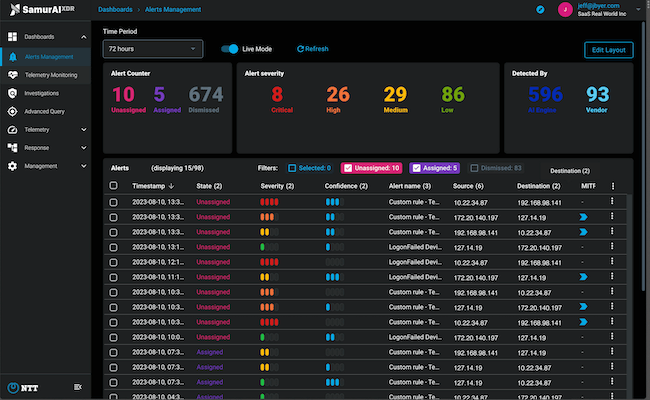Click the Investigations shield icon
Viewport: 650px width, 400px height.
point(12,92)
